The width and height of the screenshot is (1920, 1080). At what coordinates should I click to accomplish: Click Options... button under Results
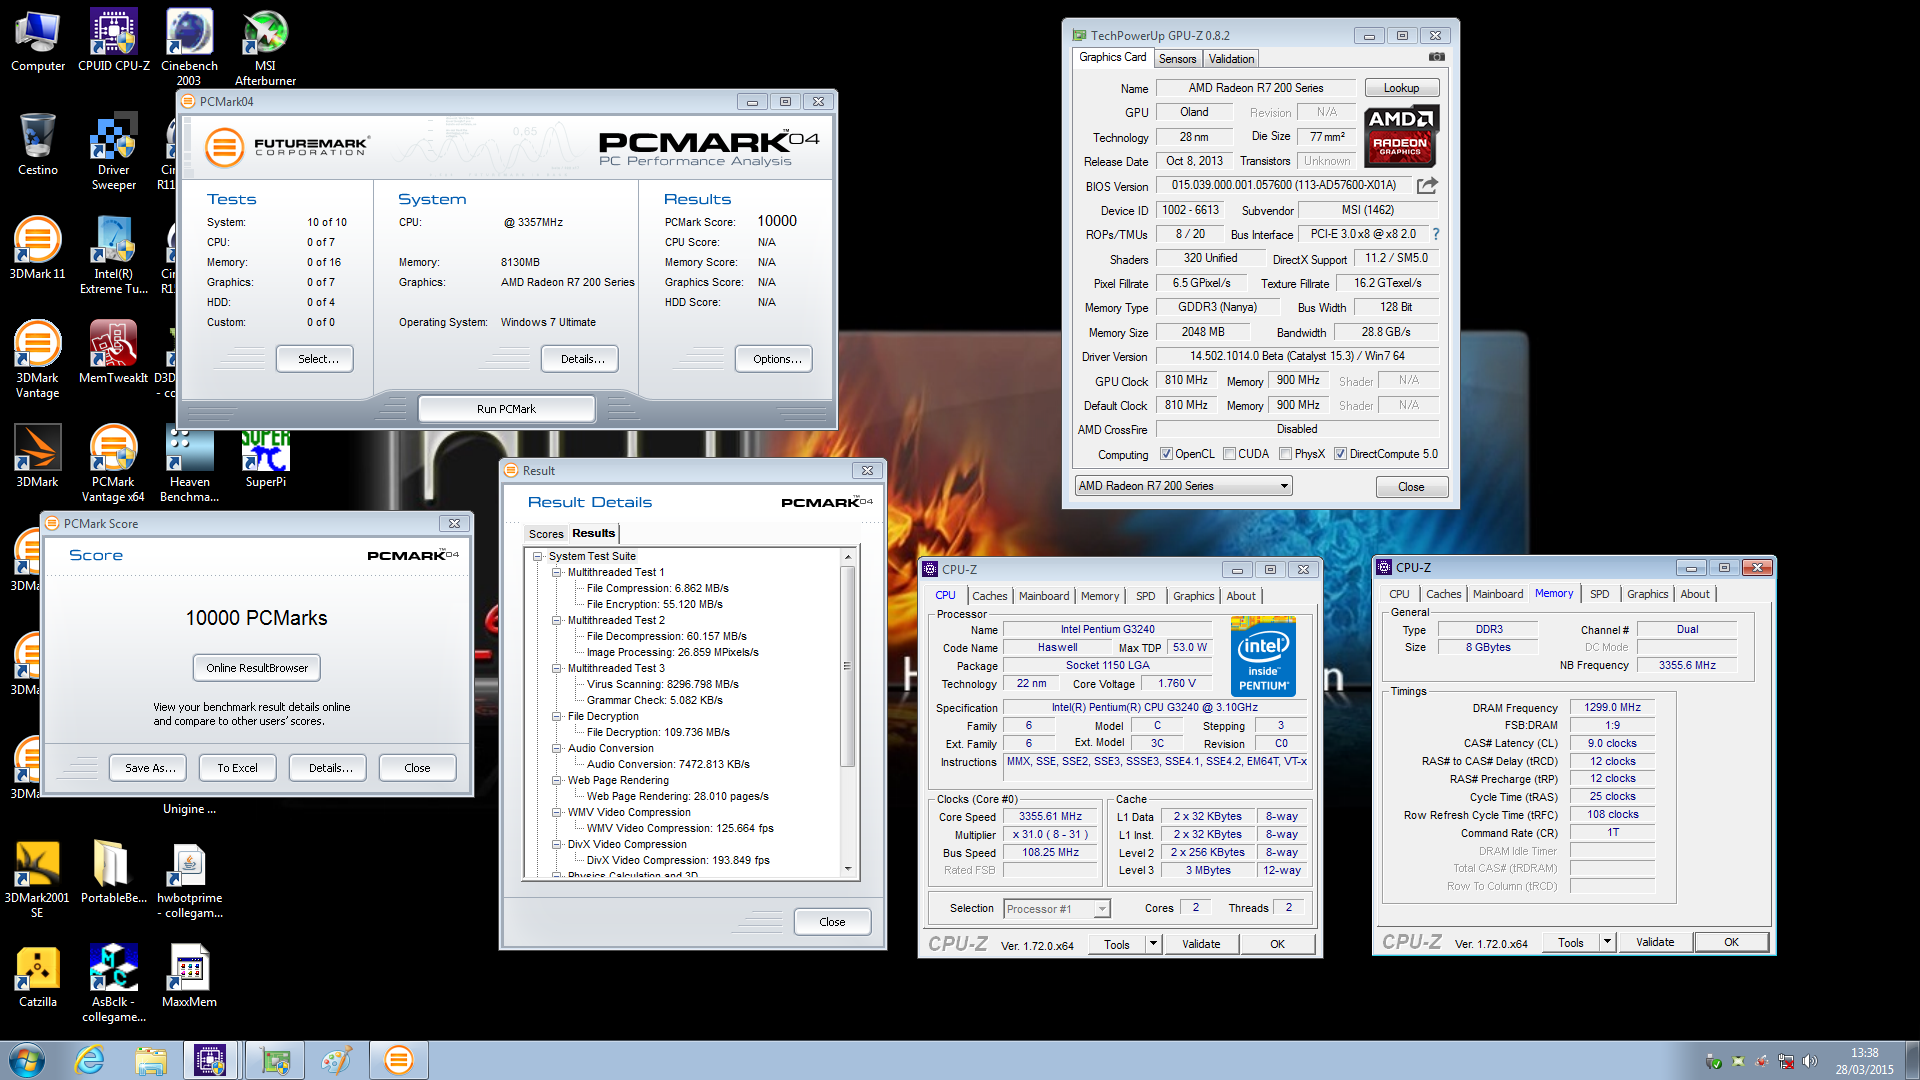coord(774,359)
